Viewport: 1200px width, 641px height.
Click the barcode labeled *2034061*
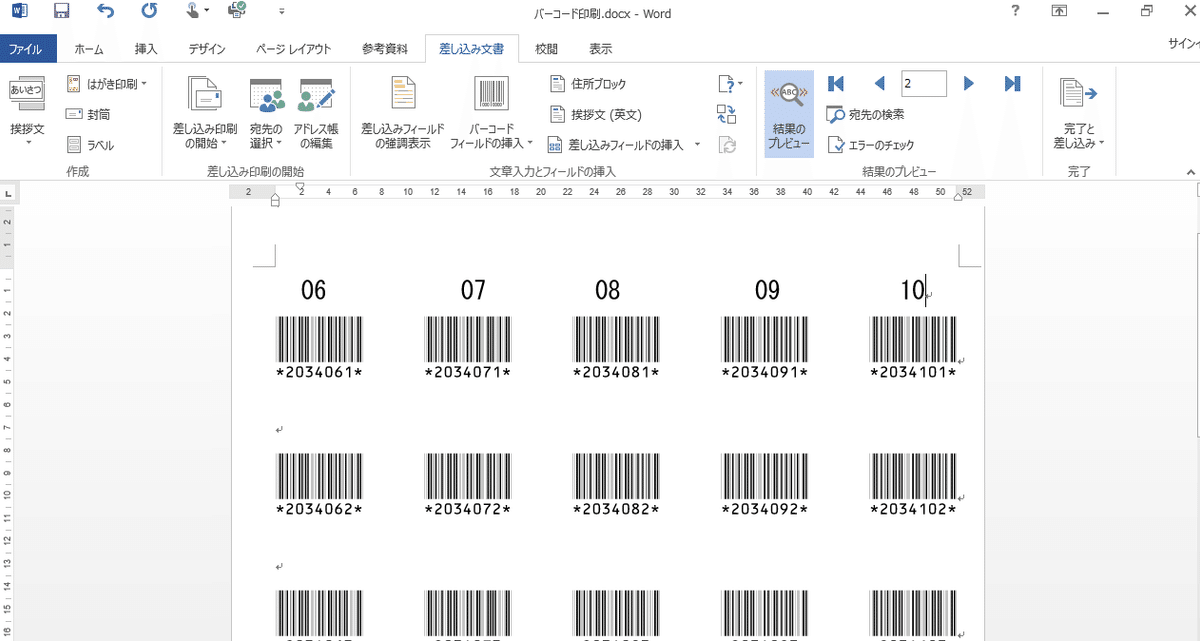pos(319,340)
